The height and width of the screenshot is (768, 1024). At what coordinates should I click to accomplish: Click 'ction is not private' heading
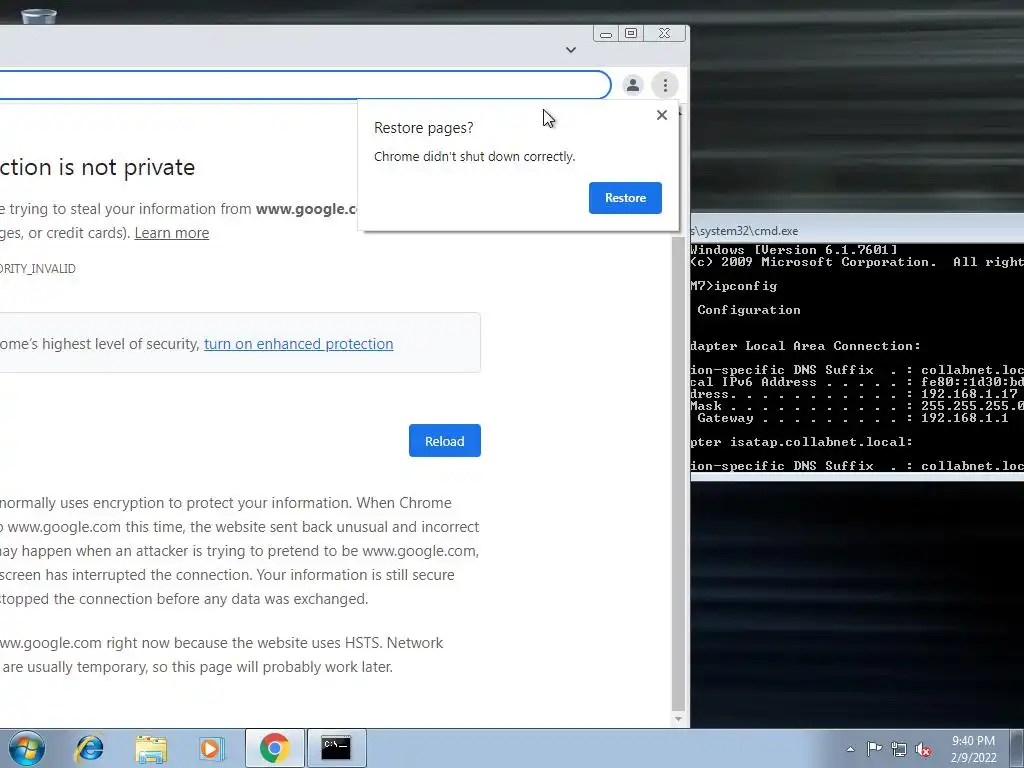click(x=97, y=167)
